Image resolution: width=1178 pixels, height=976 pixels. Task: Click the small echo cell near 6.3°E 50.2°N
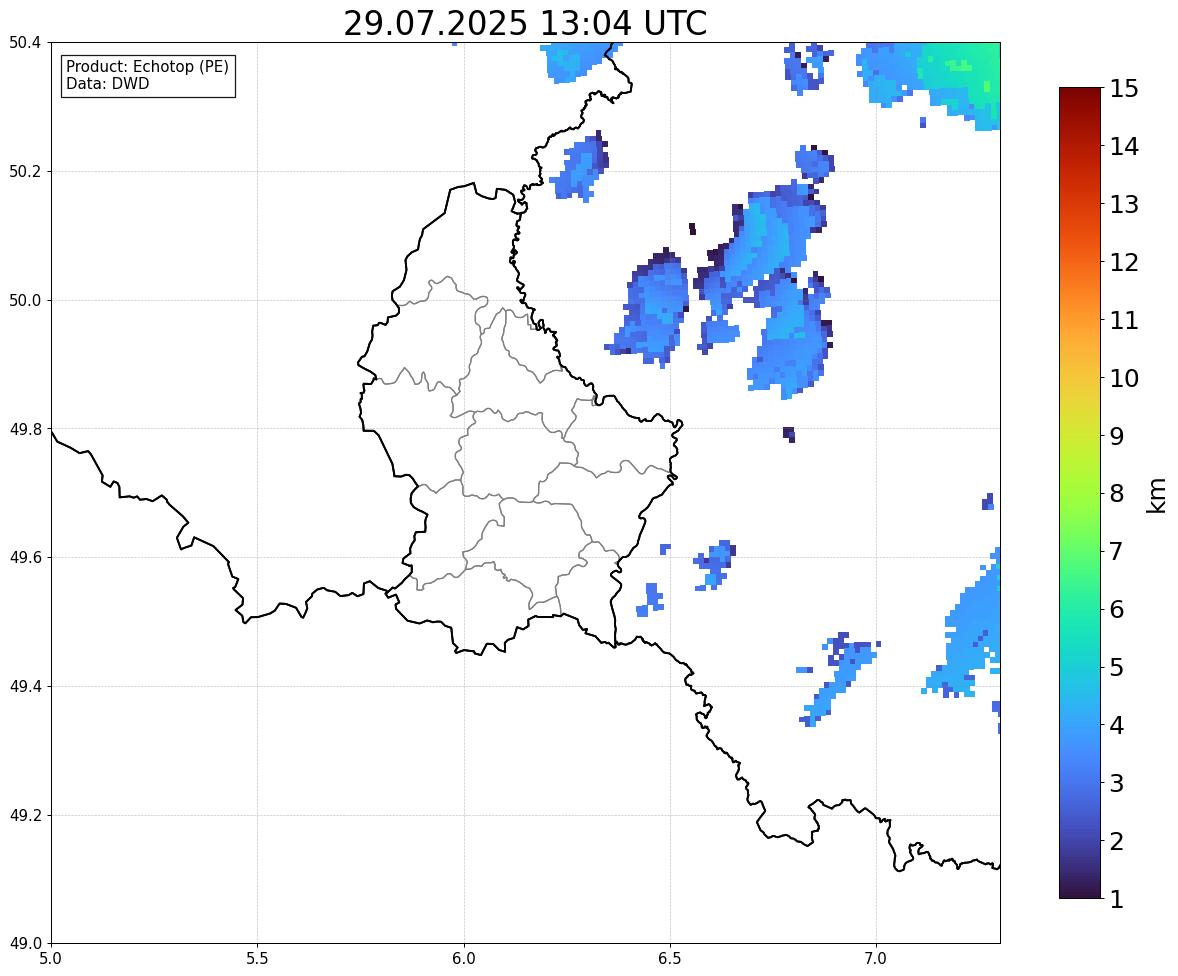pyautogui.click(x=580, y=167)
